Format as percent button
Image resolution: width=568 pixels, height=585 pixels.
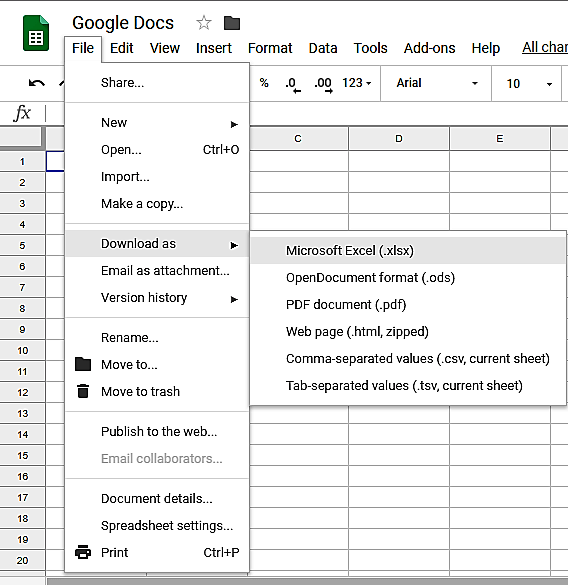click(264, 82)
